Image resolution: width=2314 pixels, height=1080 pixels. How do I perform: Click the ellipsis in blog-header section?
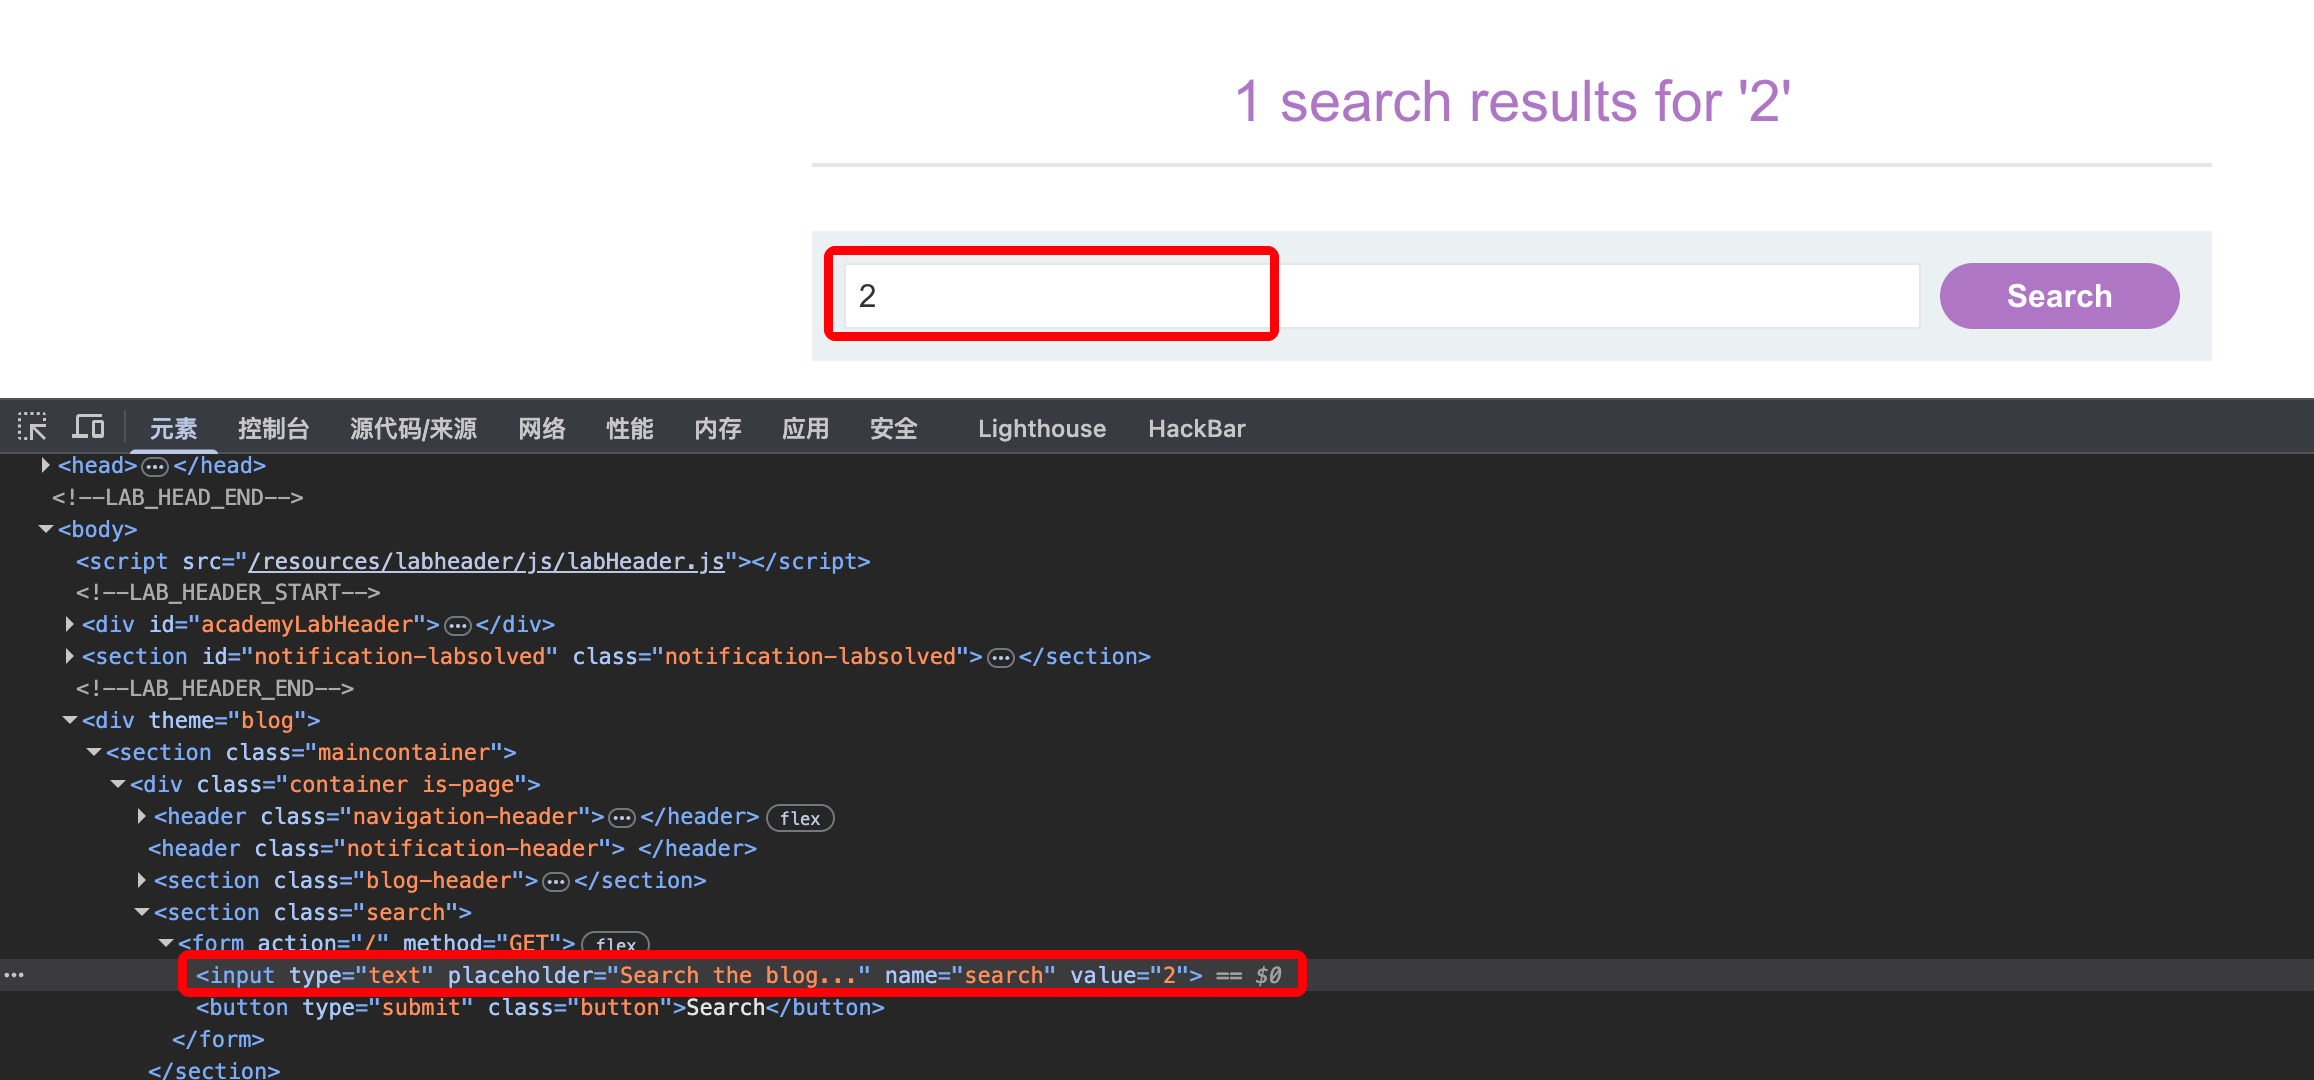[556, 882]
